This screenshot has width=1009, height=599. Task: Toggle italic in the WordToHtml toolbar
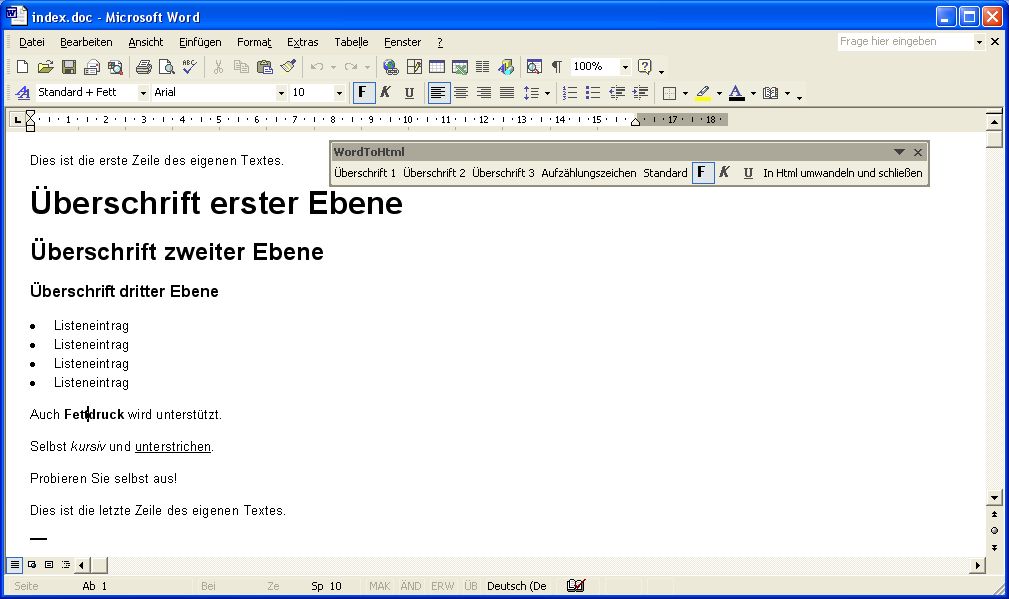point(724,173)
